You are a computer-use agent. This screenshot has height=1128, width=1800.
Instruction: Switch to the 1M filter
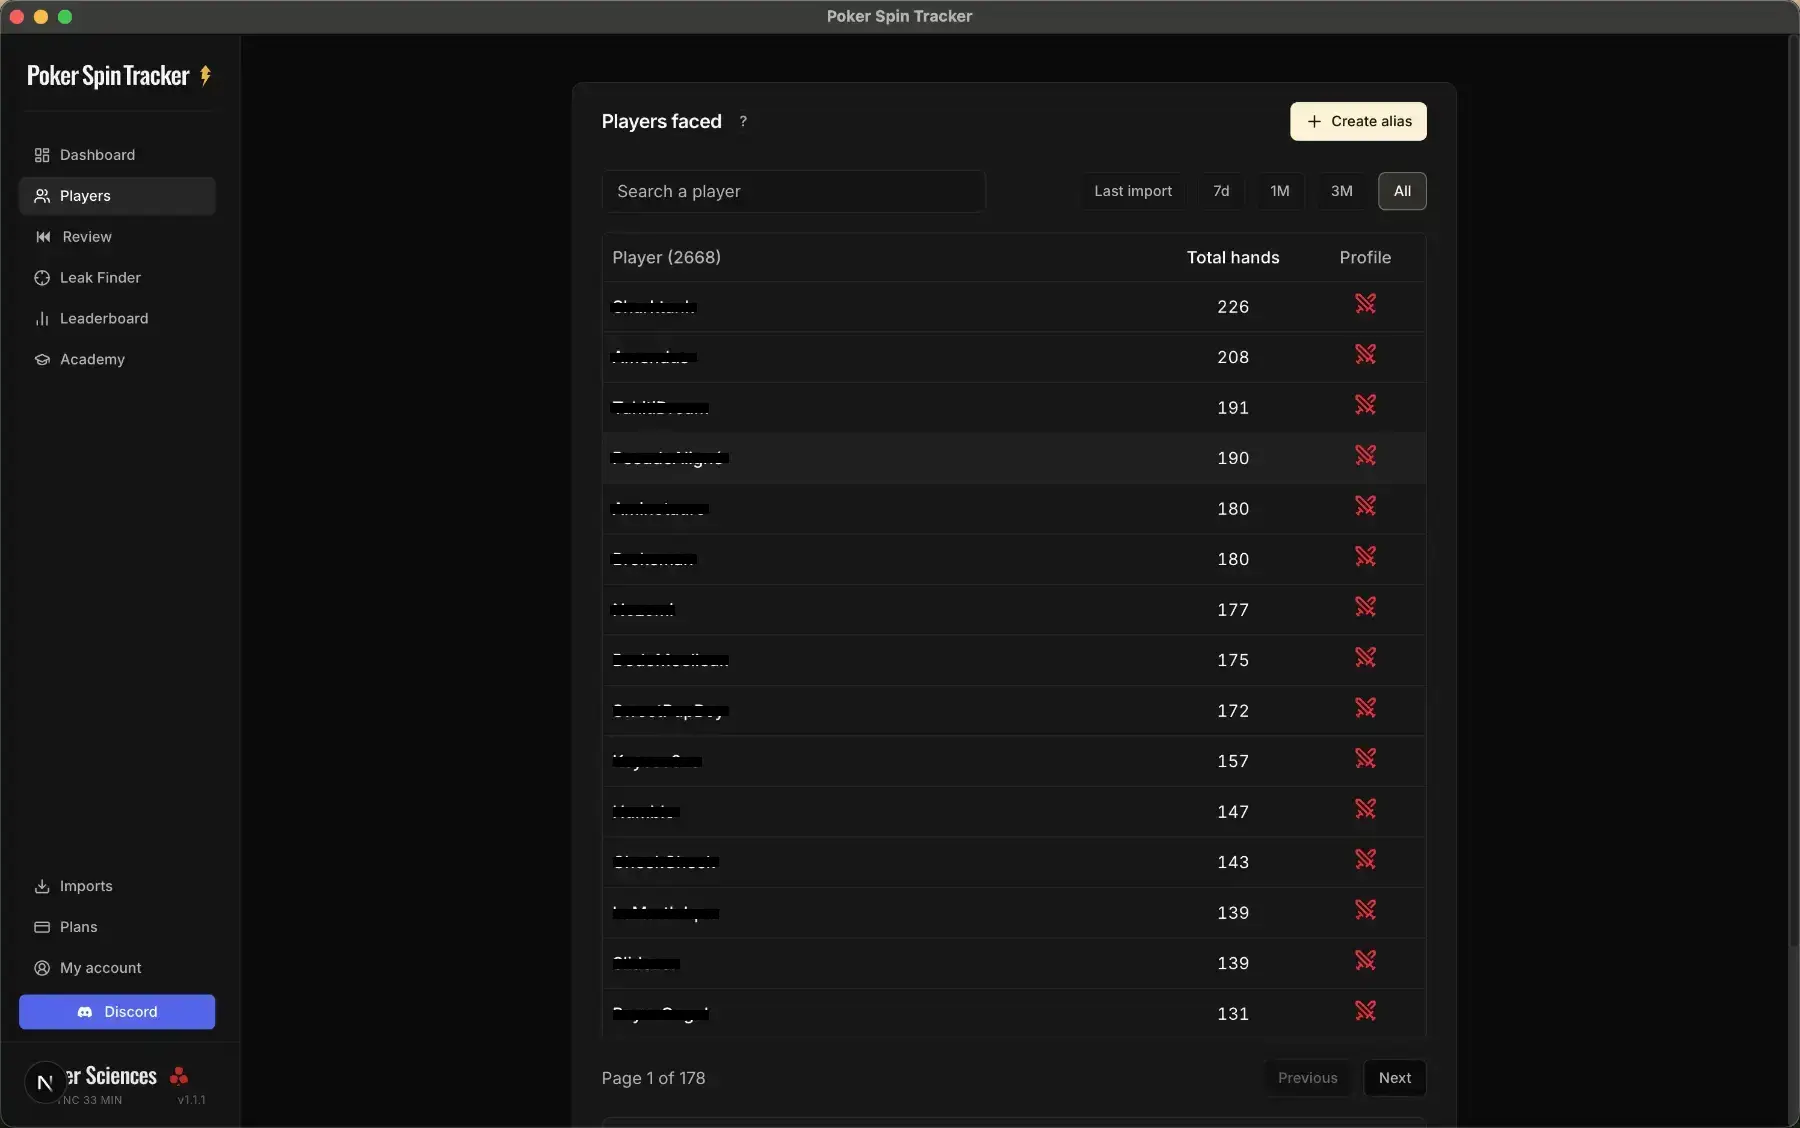coord(1281,191)
